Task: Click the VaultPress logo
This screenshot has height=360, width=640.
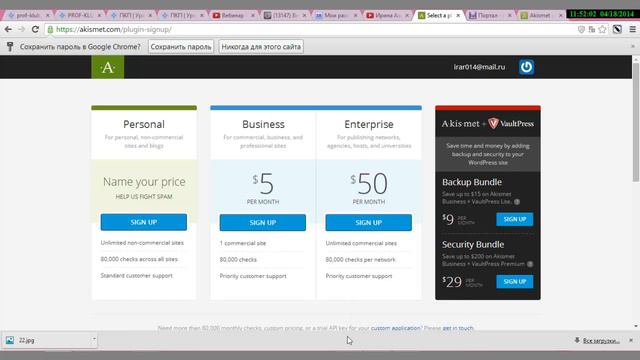Action: (x=511, y=123)
